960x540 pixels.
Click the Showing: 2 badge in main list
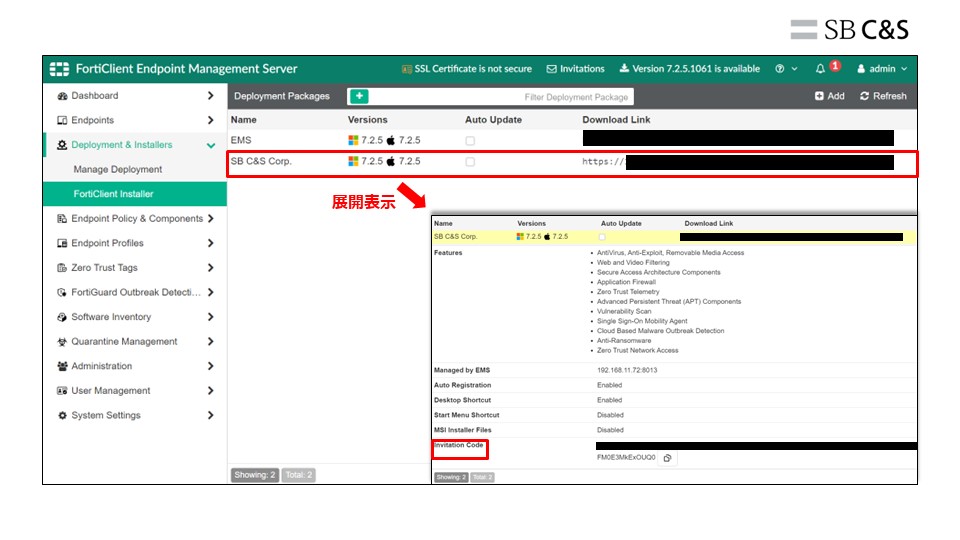pyautogui.click(x=255, y=475)
